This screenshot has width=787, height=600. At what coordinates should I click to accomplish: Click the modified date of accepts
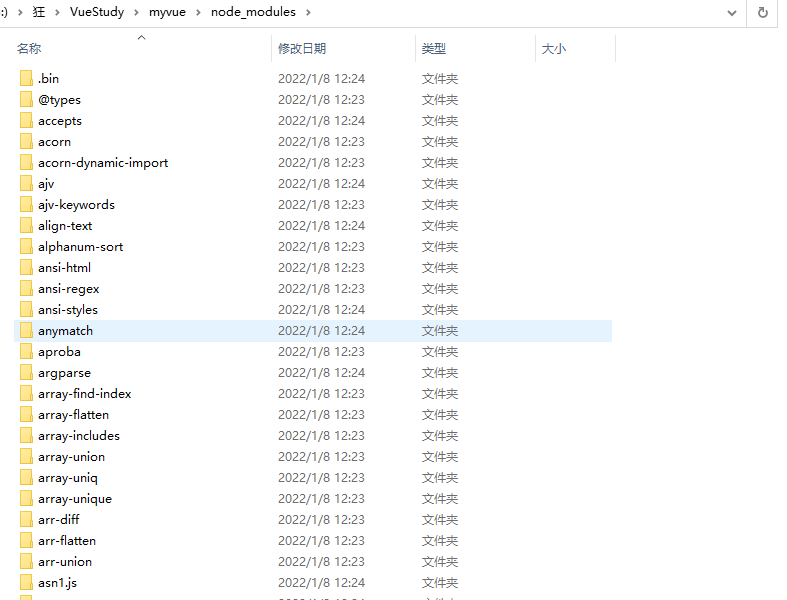(321, 121)
